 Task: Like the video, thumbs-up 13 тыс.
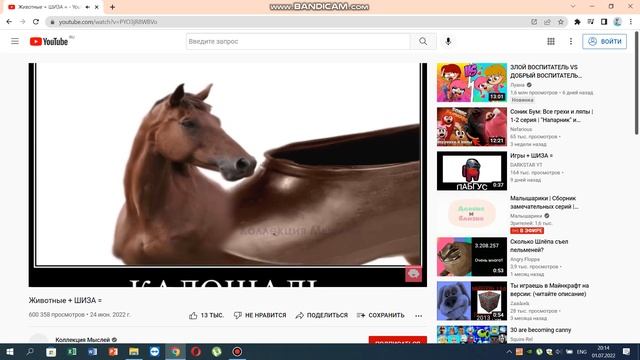coord(207,315)
